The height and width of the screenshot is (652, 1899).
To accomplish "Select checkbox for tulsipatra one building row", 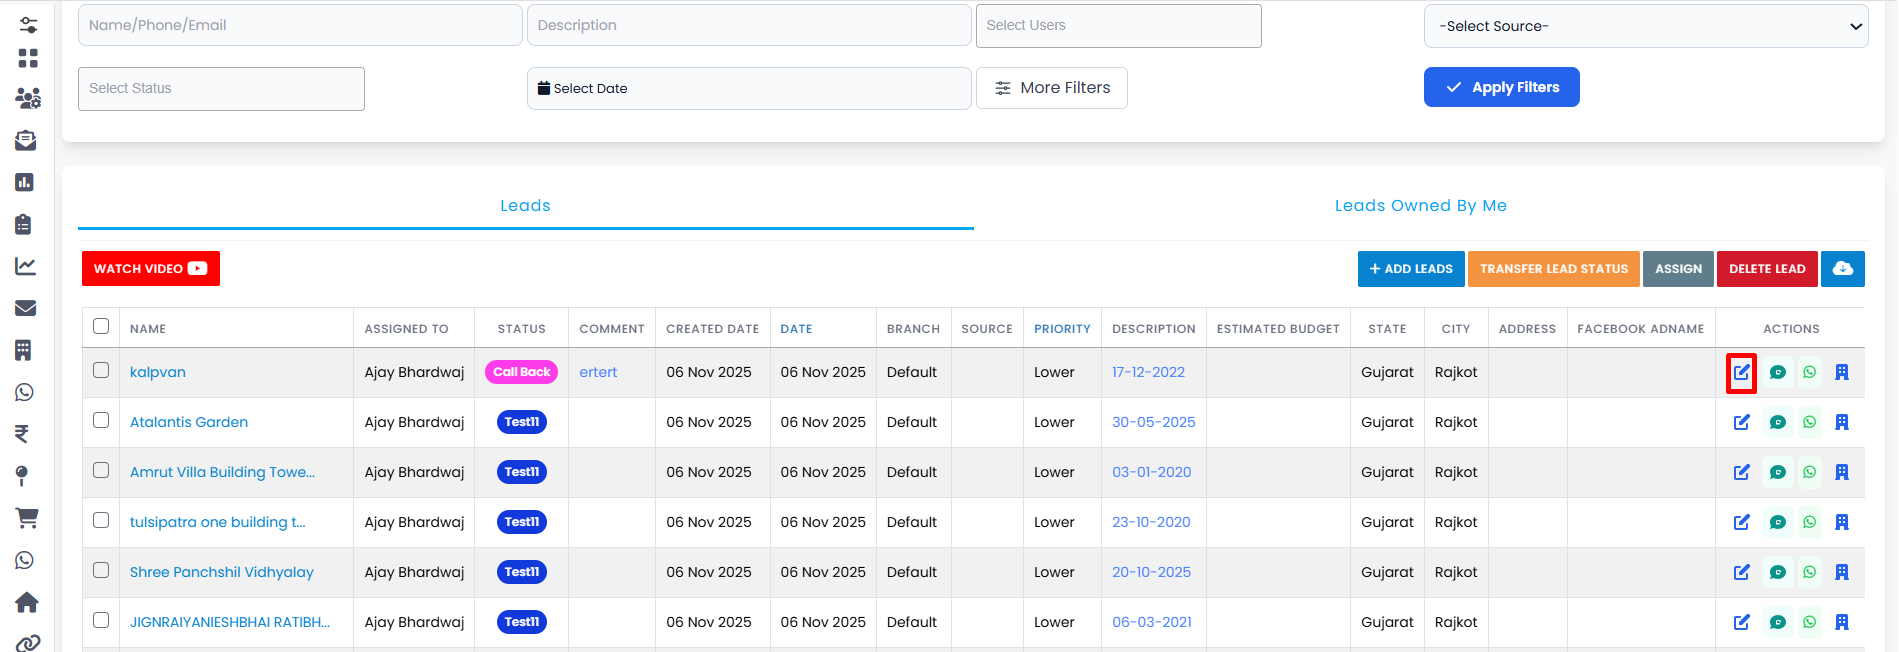I will [101, 520].
